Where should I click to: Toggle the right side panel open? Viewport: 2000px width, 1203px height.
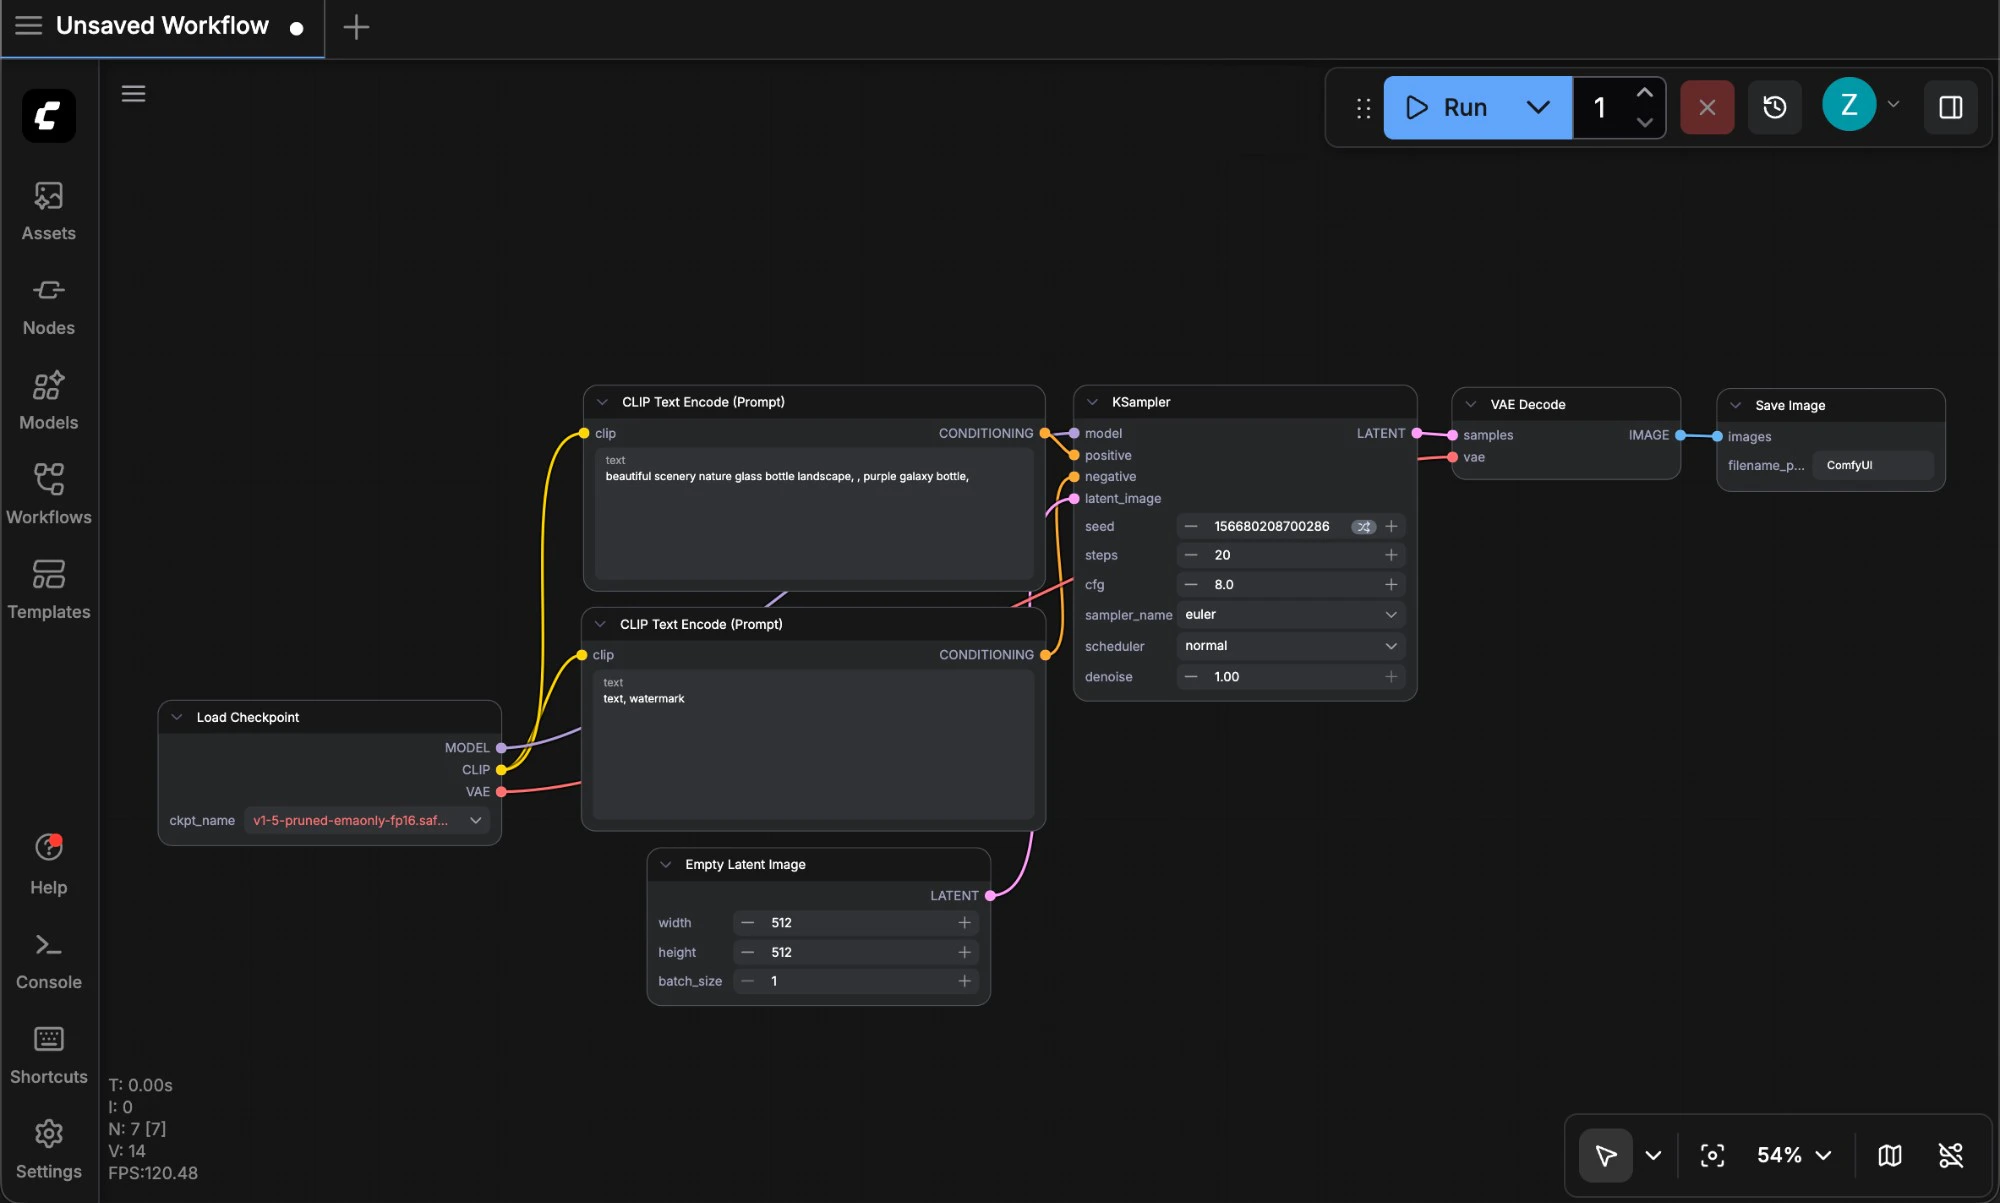(x=1951, y=107)
